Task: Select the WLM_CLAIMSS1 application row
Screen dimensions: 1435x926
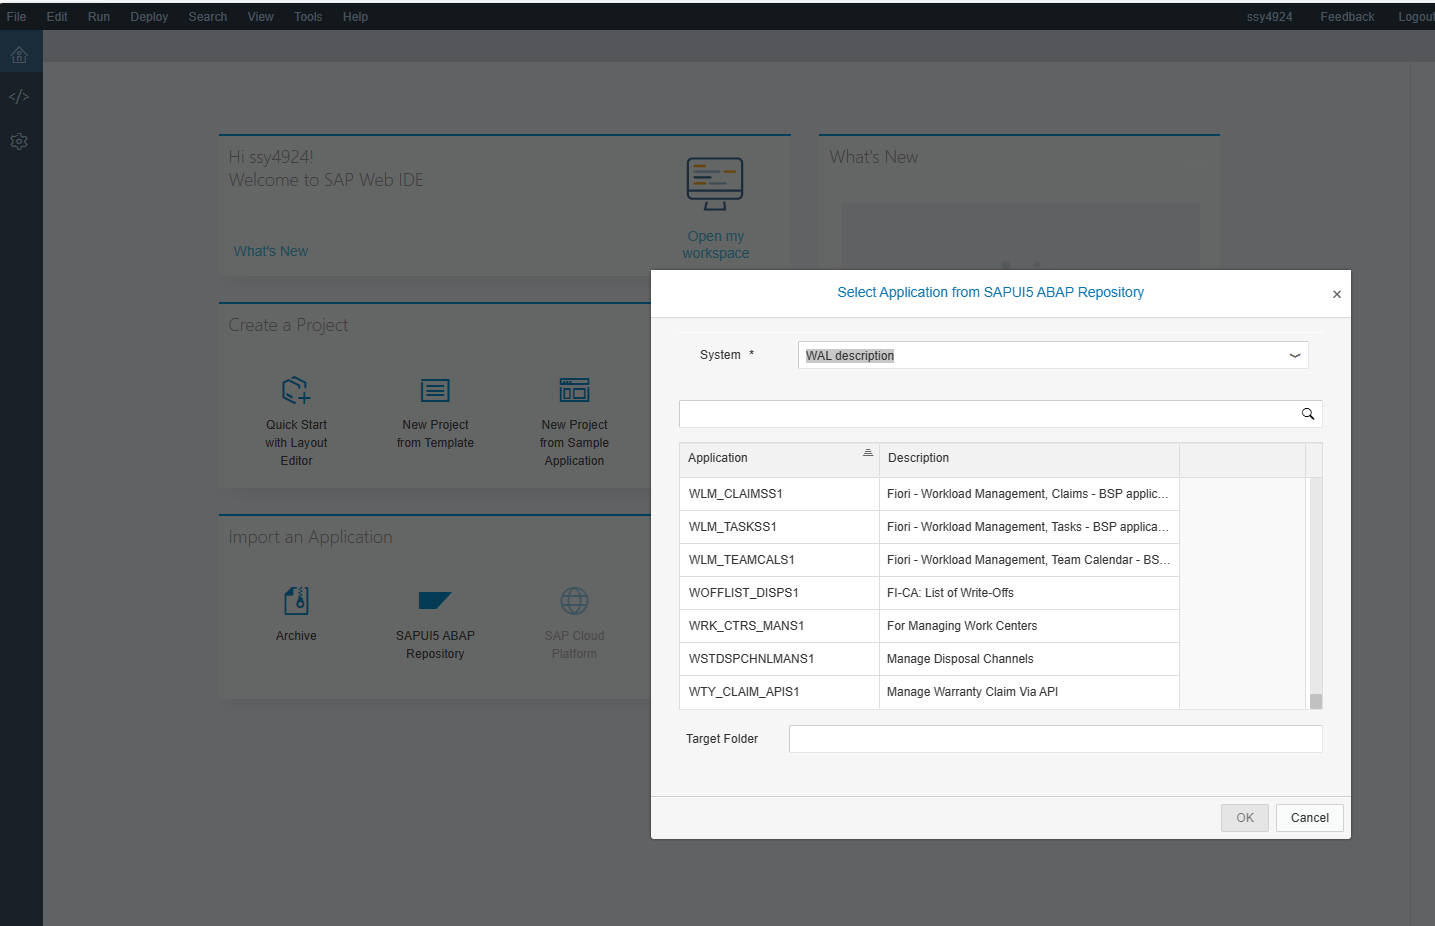Action: (x=929, y=494)
